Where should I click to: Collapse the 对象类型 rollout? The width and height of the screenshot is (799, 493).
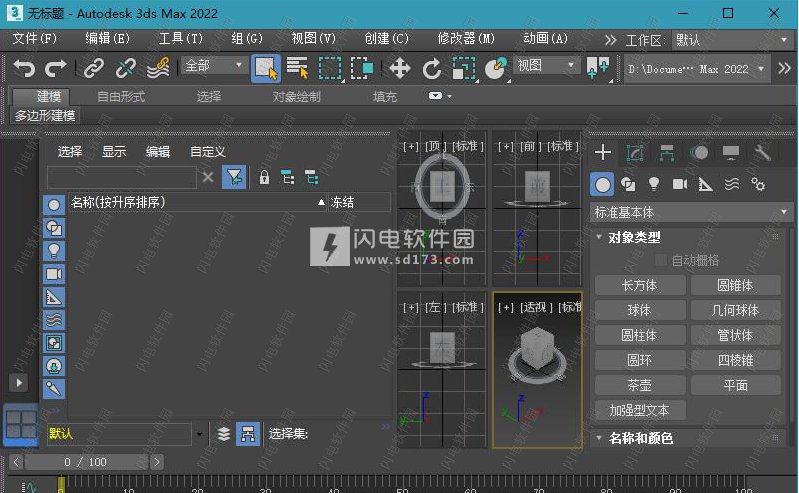pos(599,237)
